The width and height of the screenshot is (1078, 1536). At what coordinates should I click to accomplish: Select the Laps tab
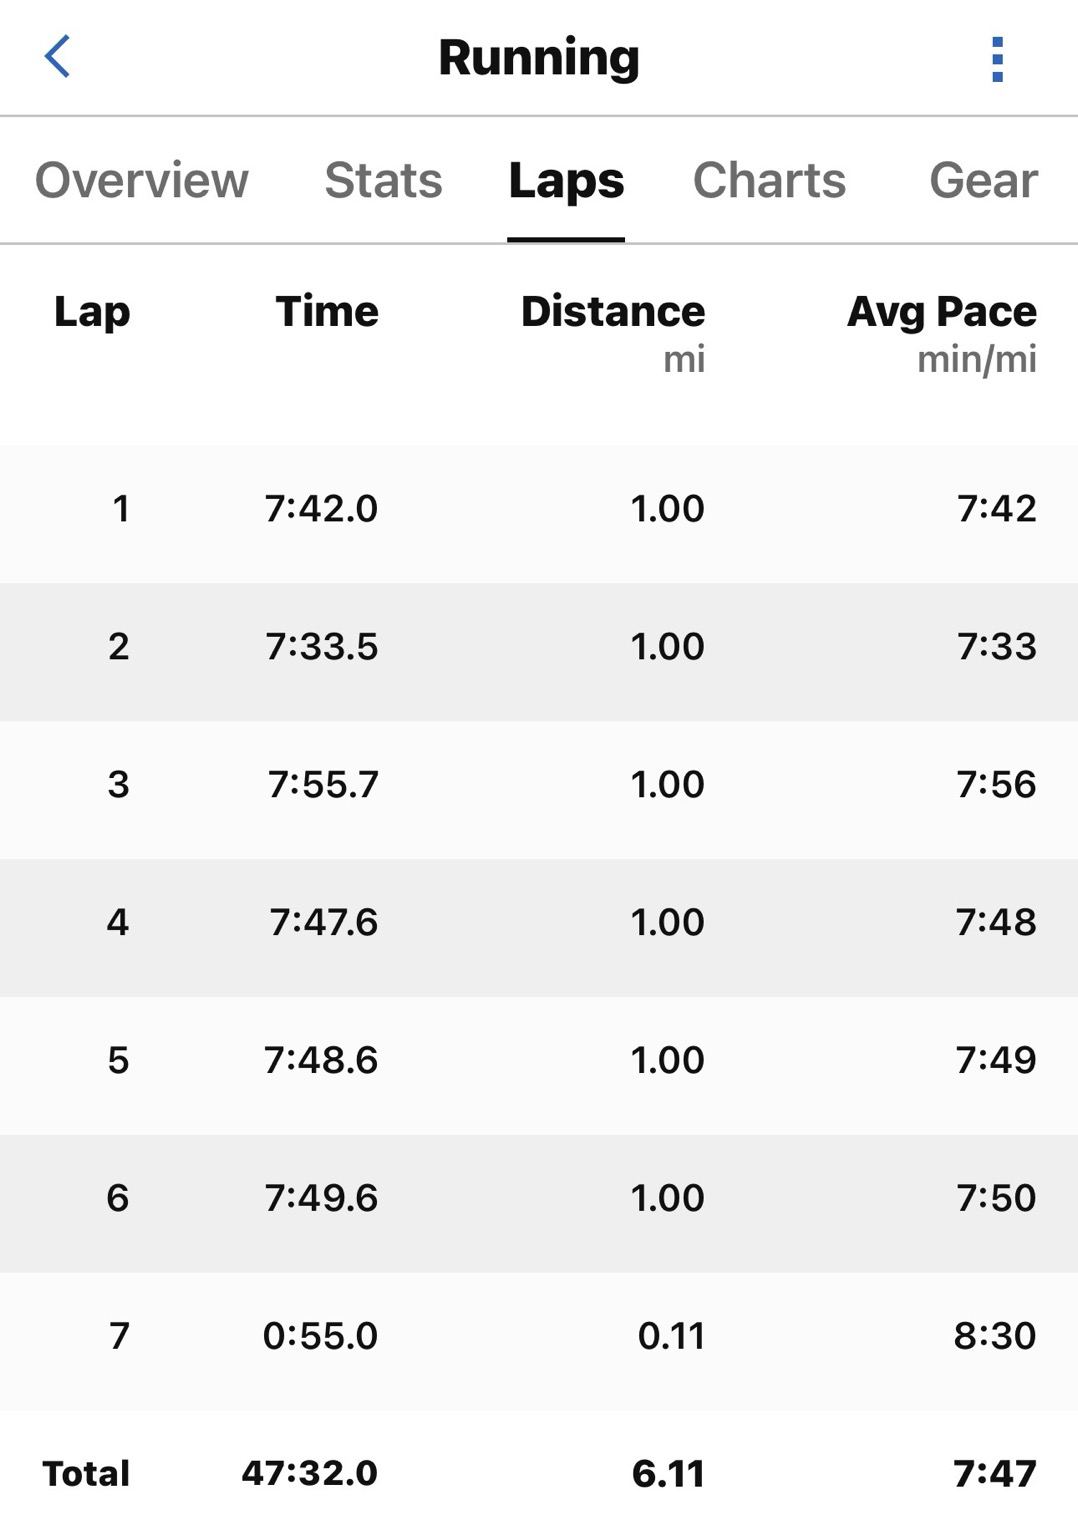point(566,181)
